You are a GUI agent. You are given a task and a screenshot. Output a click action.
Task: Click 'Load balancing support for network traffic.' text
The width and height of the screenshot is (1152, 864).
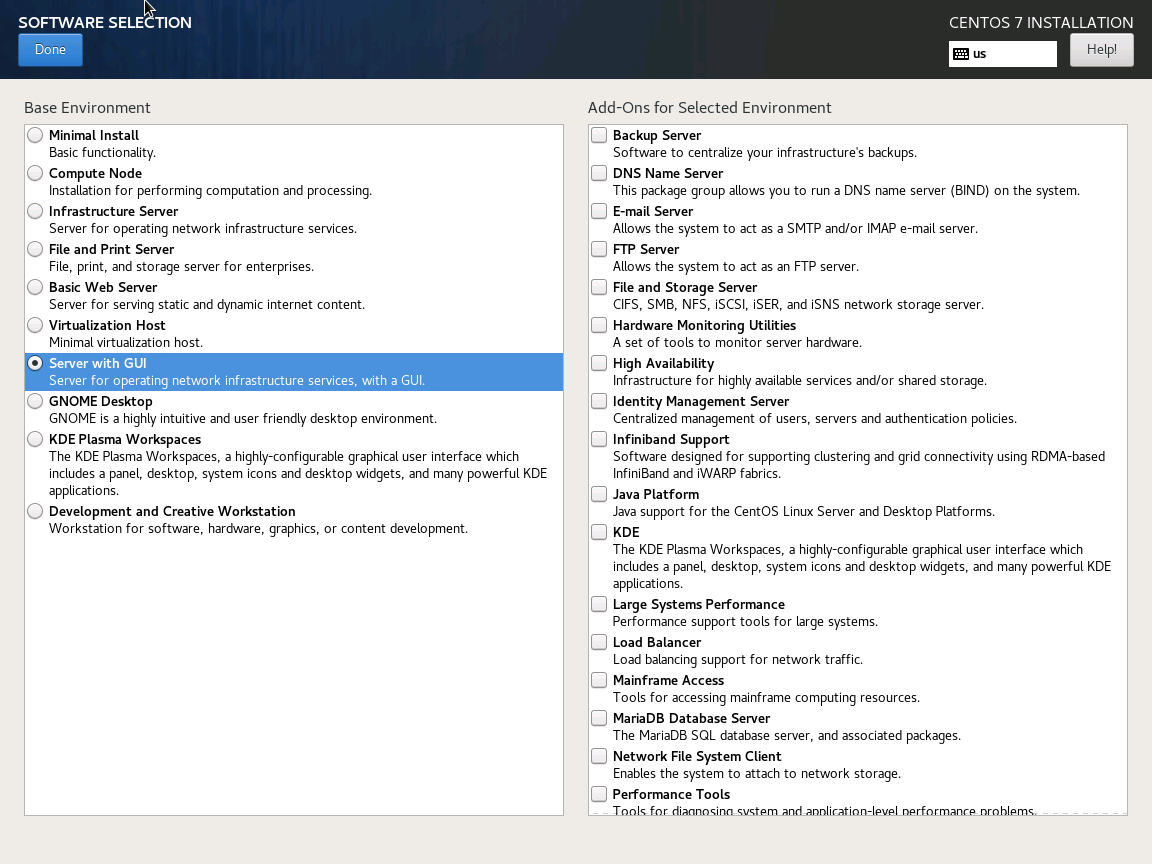tap(738, 660)
